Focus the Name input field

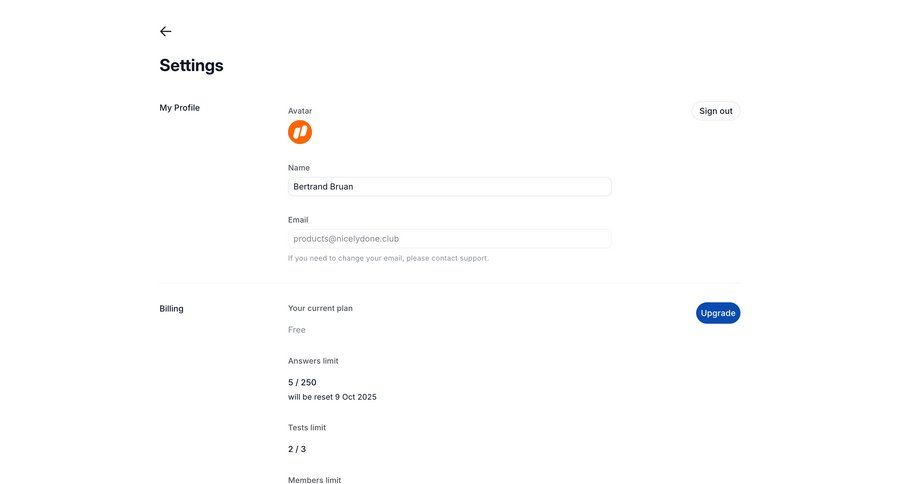point(449,187)
